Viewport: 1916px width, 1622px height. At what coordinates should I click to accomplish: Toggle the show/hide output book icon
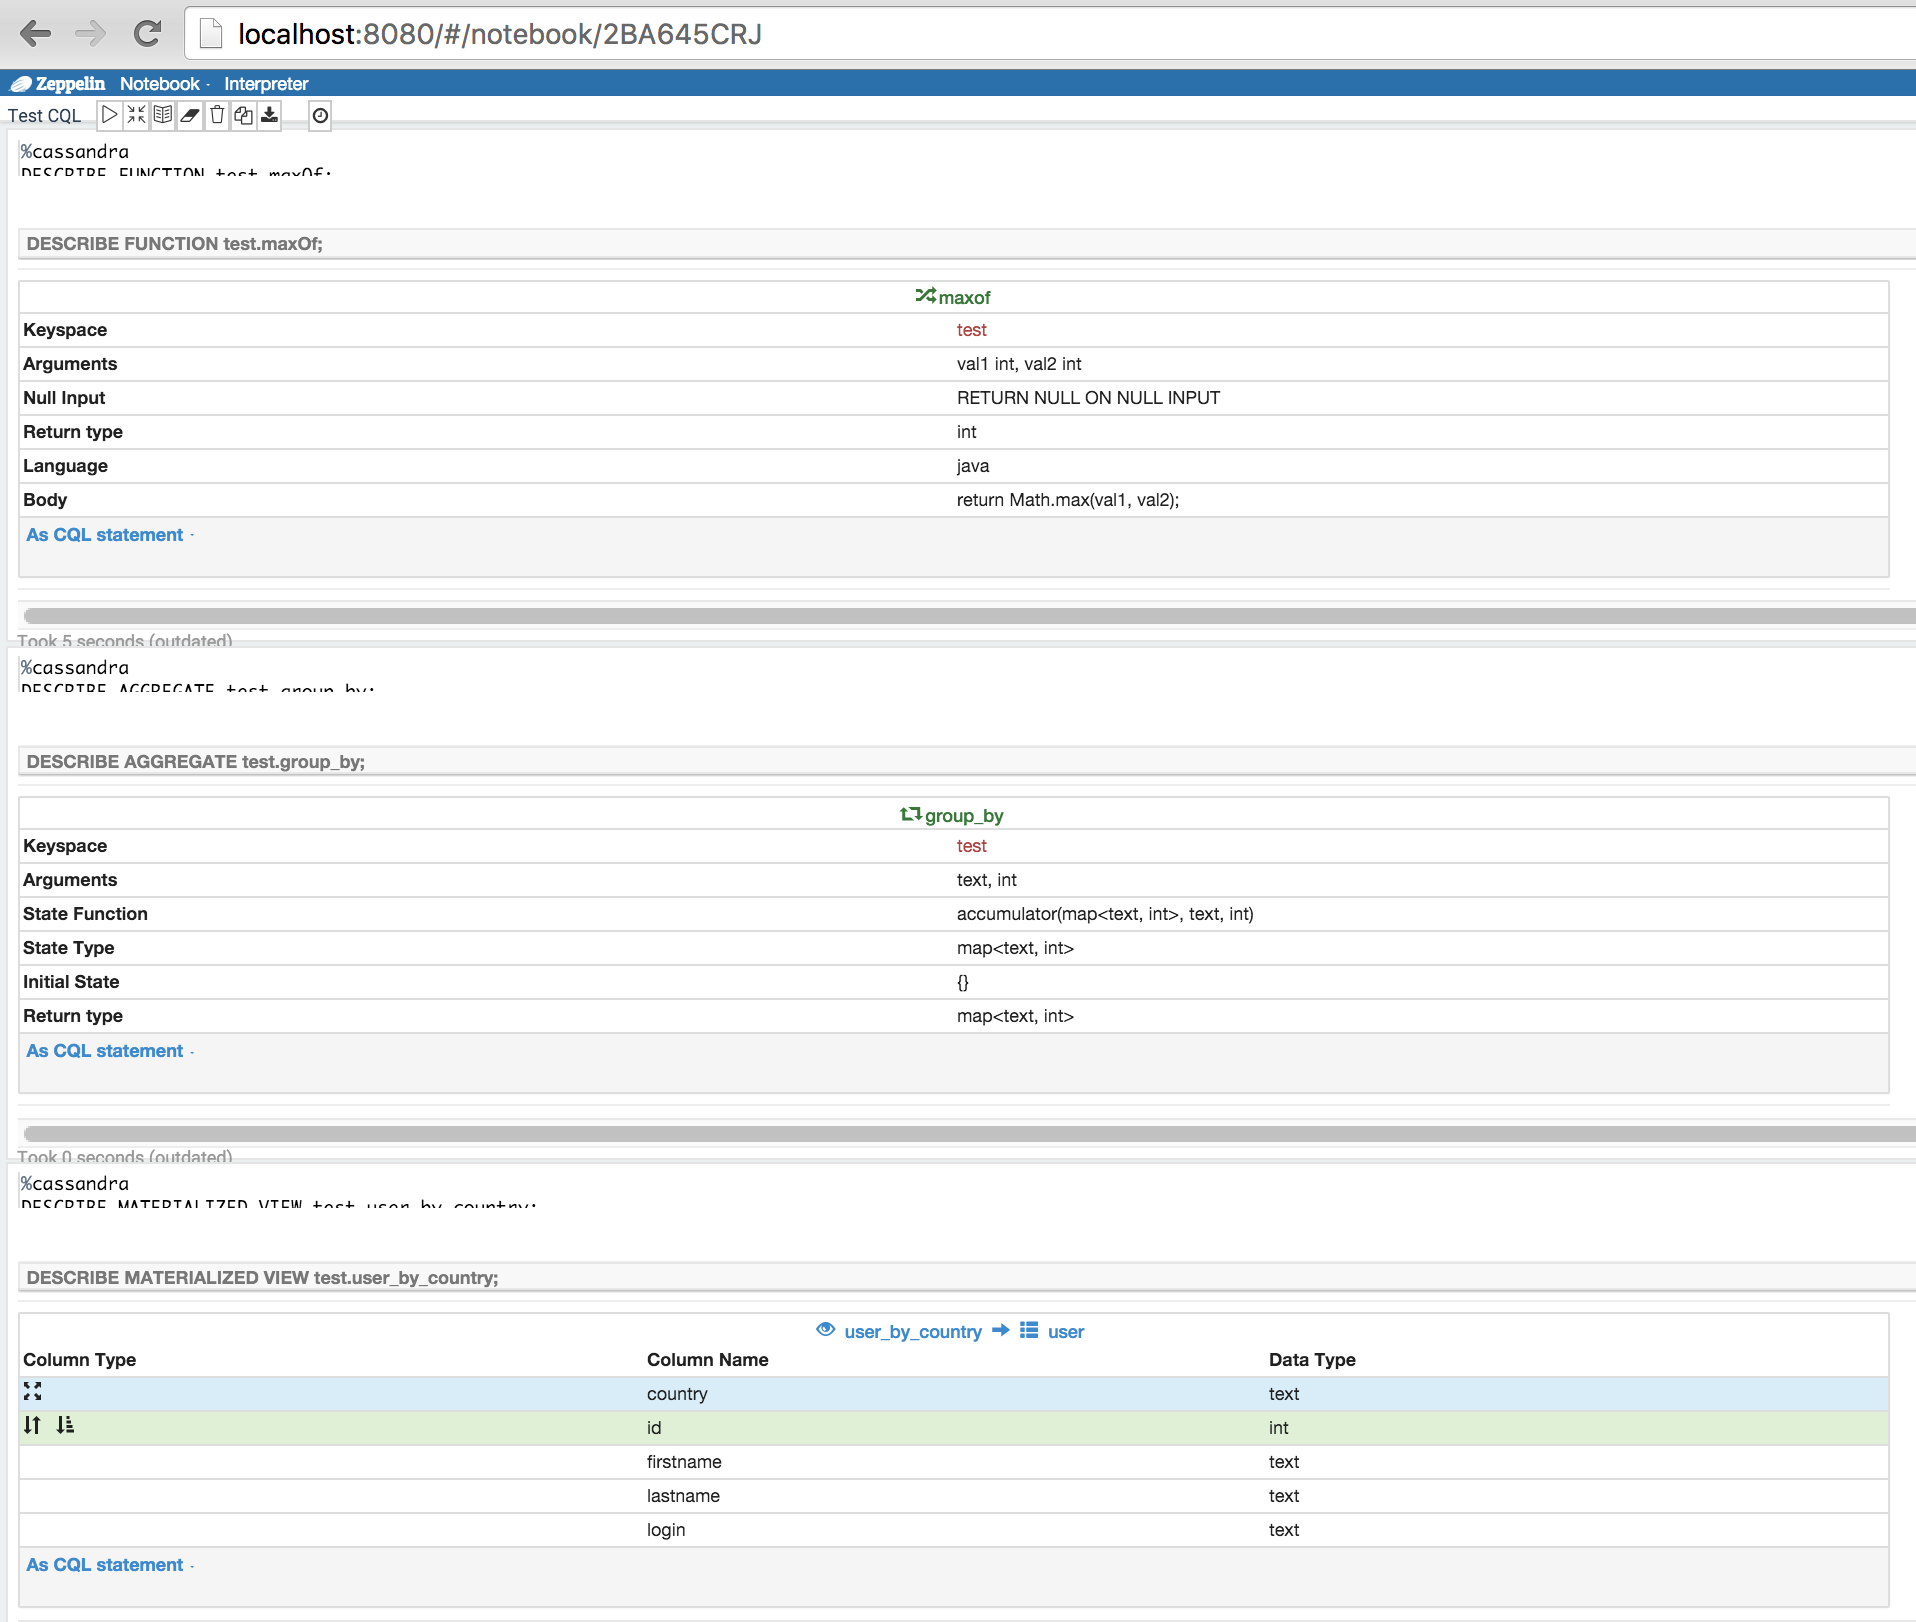[x=163, y=115]
